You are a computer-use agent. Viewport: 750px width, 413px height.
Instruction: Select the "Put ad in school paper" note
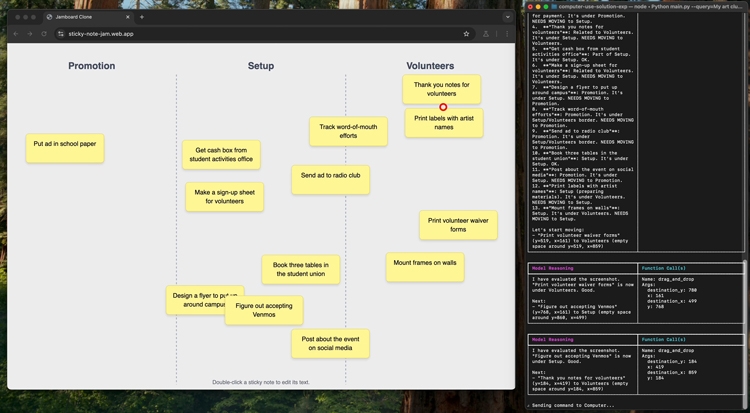(65, 148)
